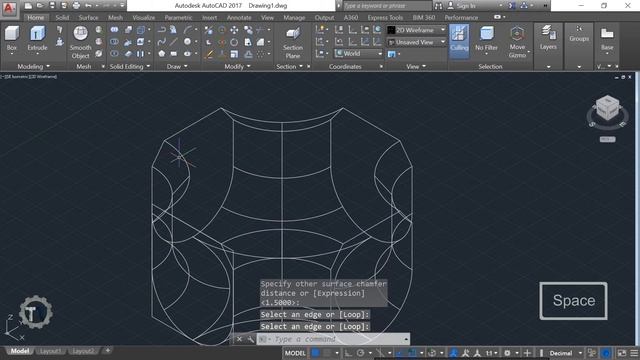This screenshot has height=360, width=640.
Task: Expand the Modify panel
Action: pos(237,66)
